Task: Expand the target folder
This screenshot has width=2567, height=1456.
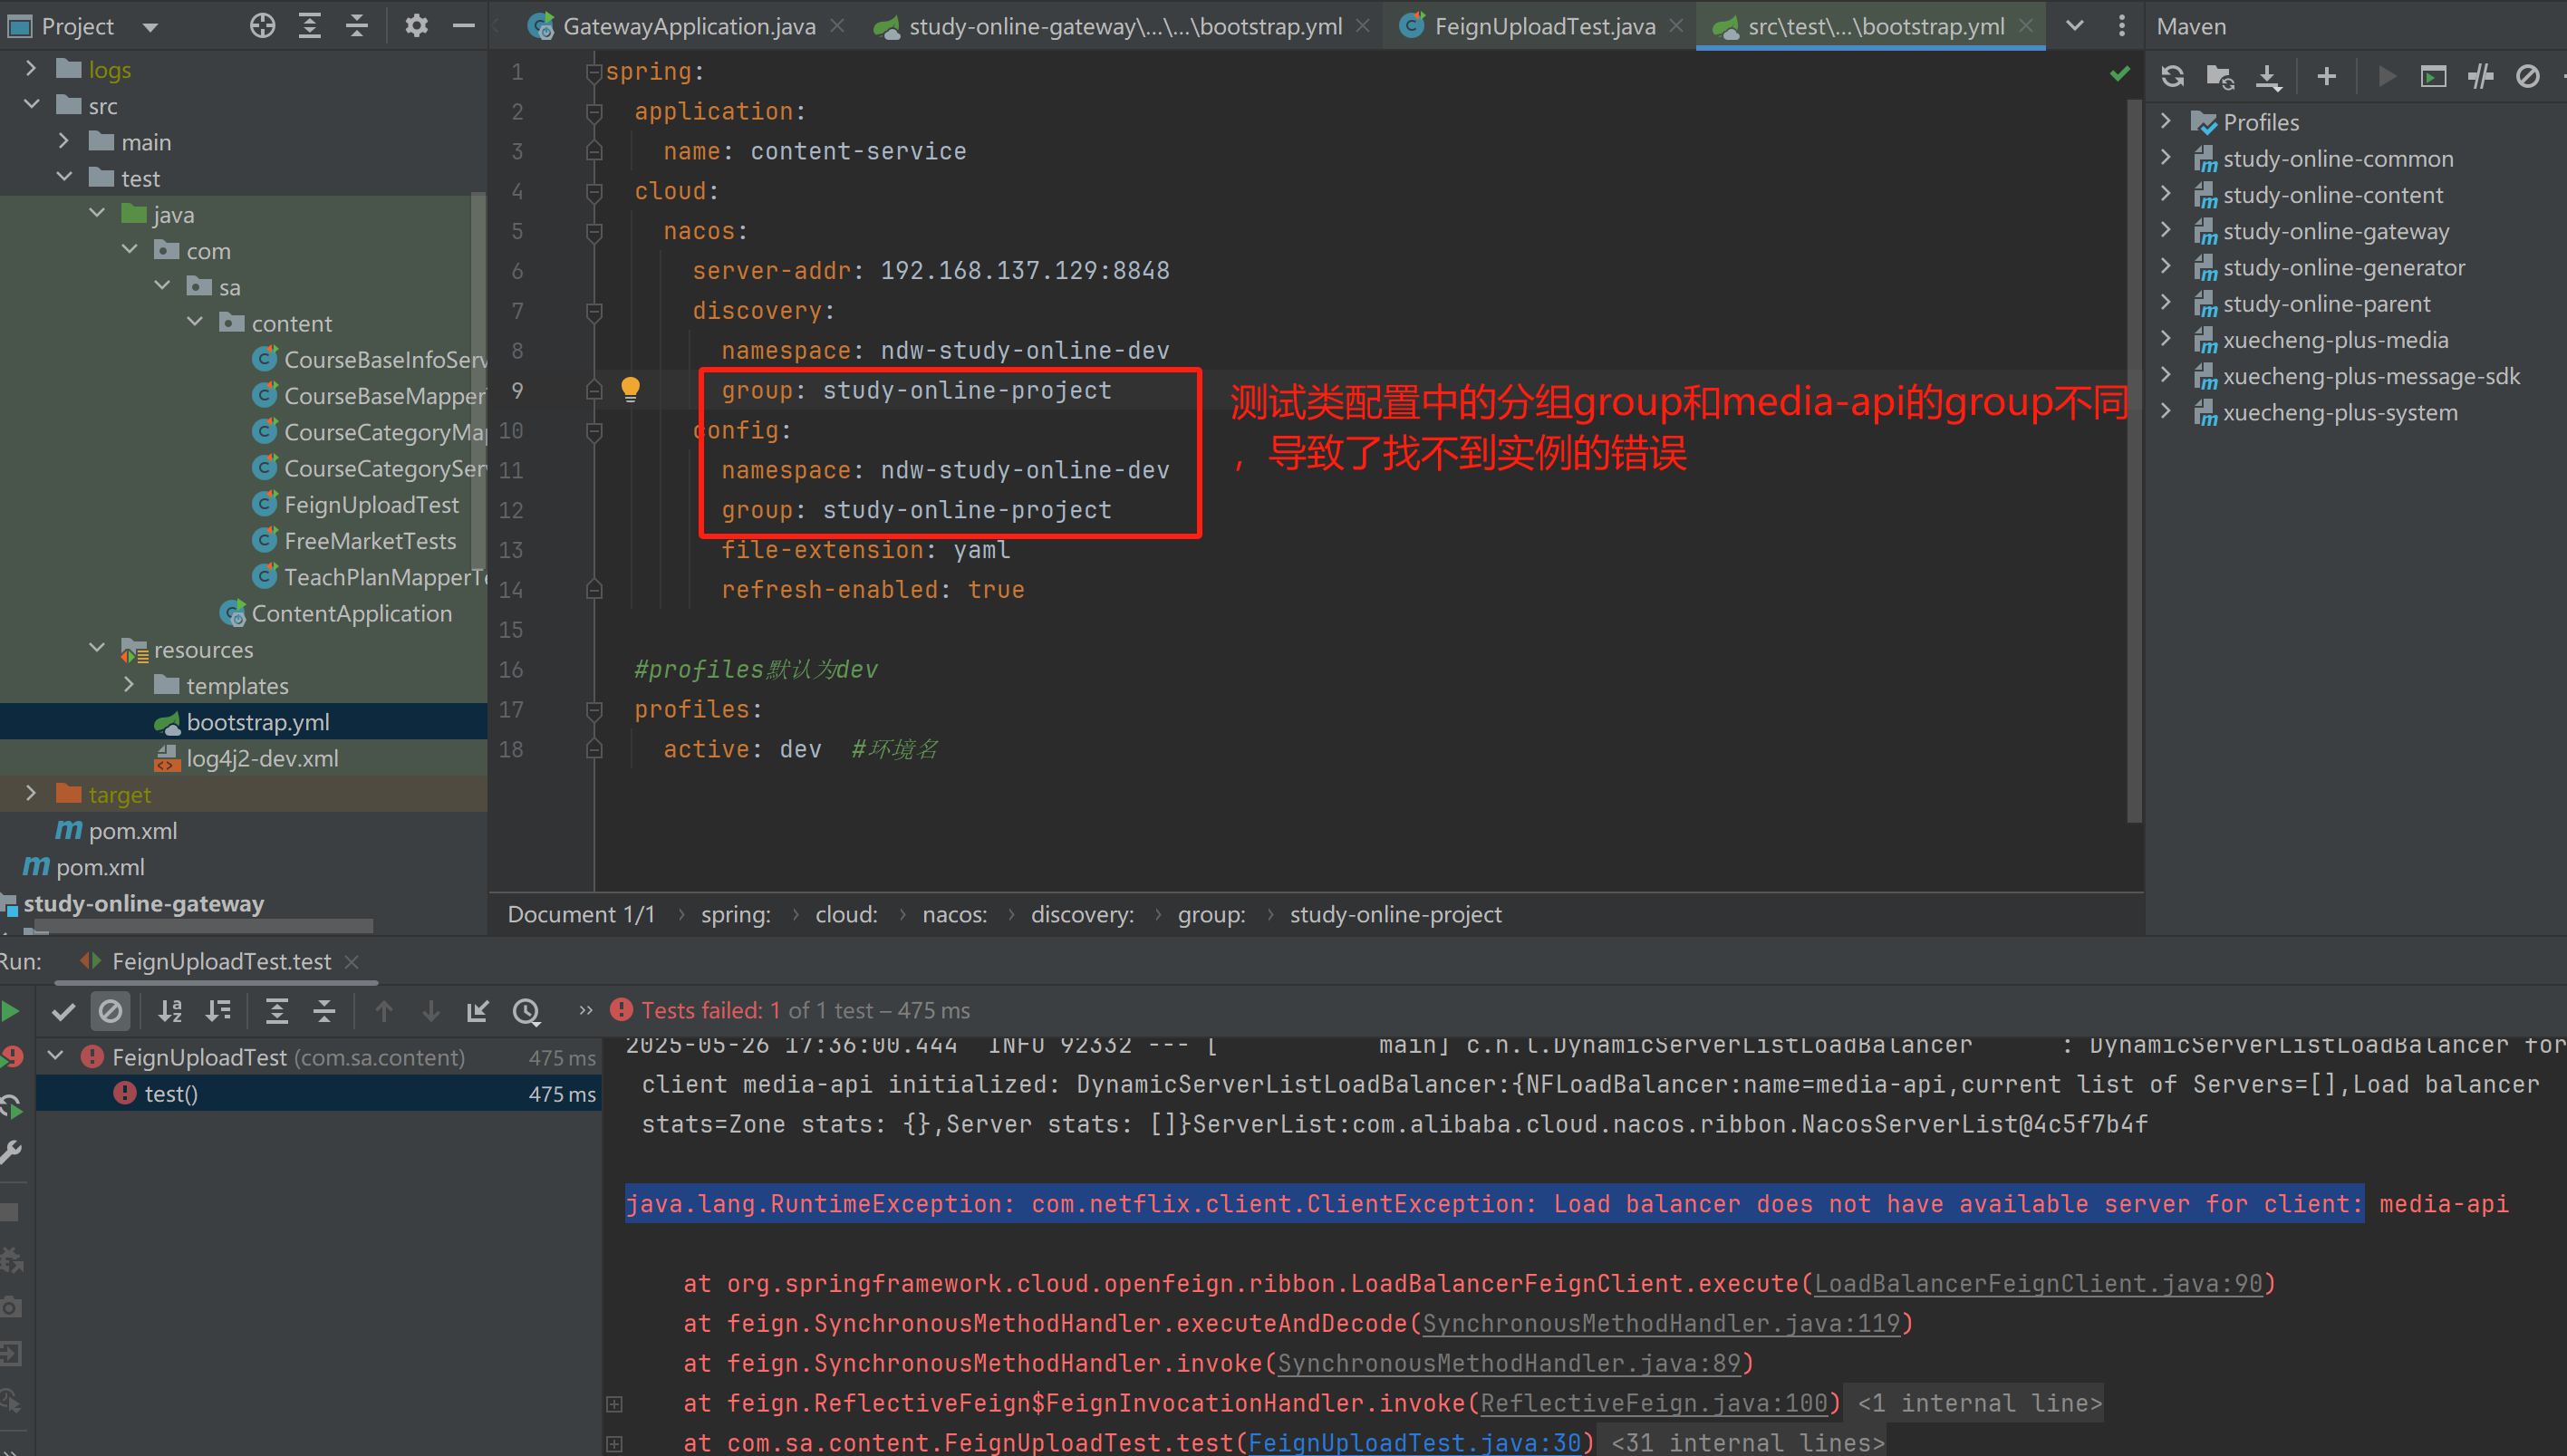Action: [31, 794]
